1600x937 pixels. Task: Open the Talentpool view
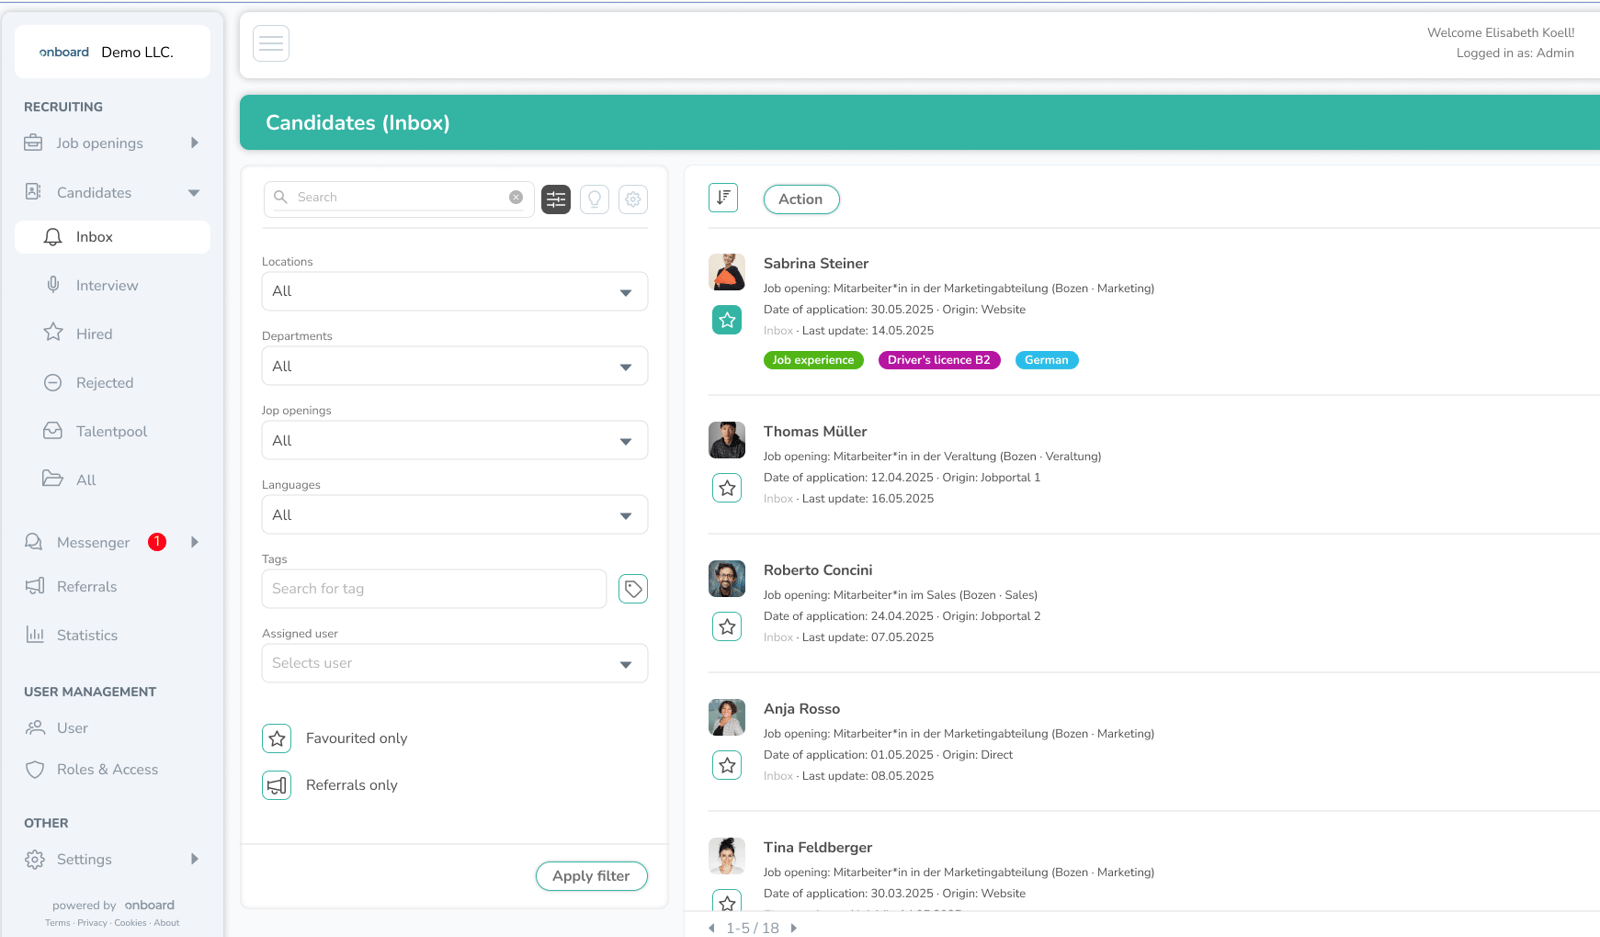(x=111, y=431)
